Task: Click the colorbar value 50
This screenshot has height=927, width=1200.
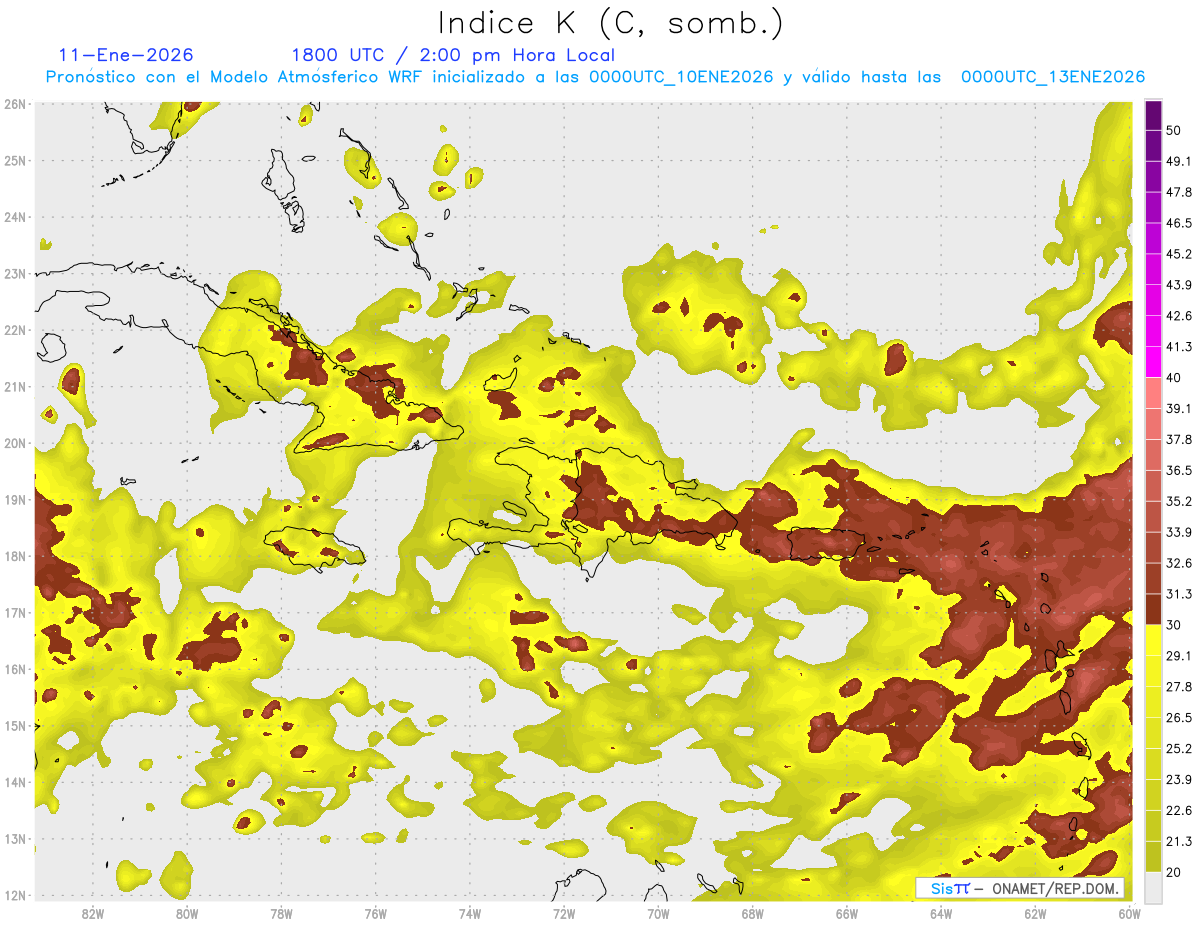Action: pos(1174,130)
